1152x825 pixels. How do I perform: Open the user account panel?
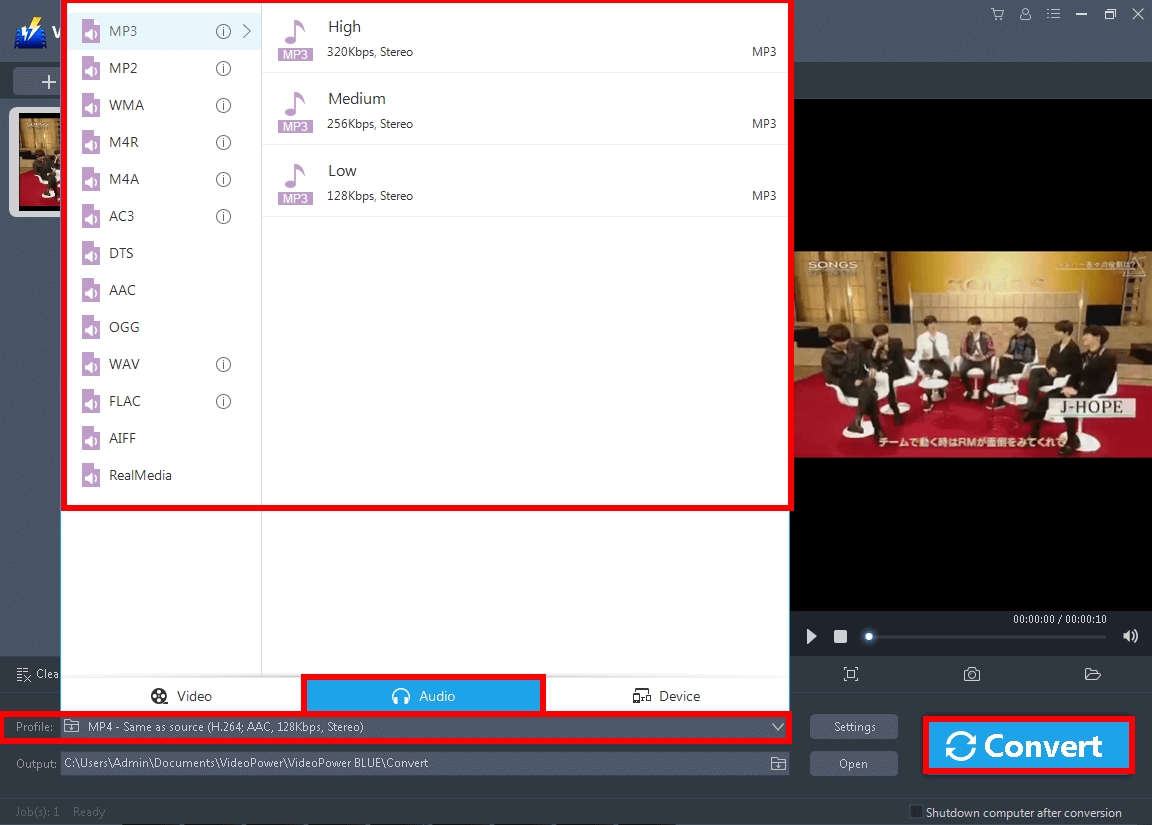(x=1024, y=14)
